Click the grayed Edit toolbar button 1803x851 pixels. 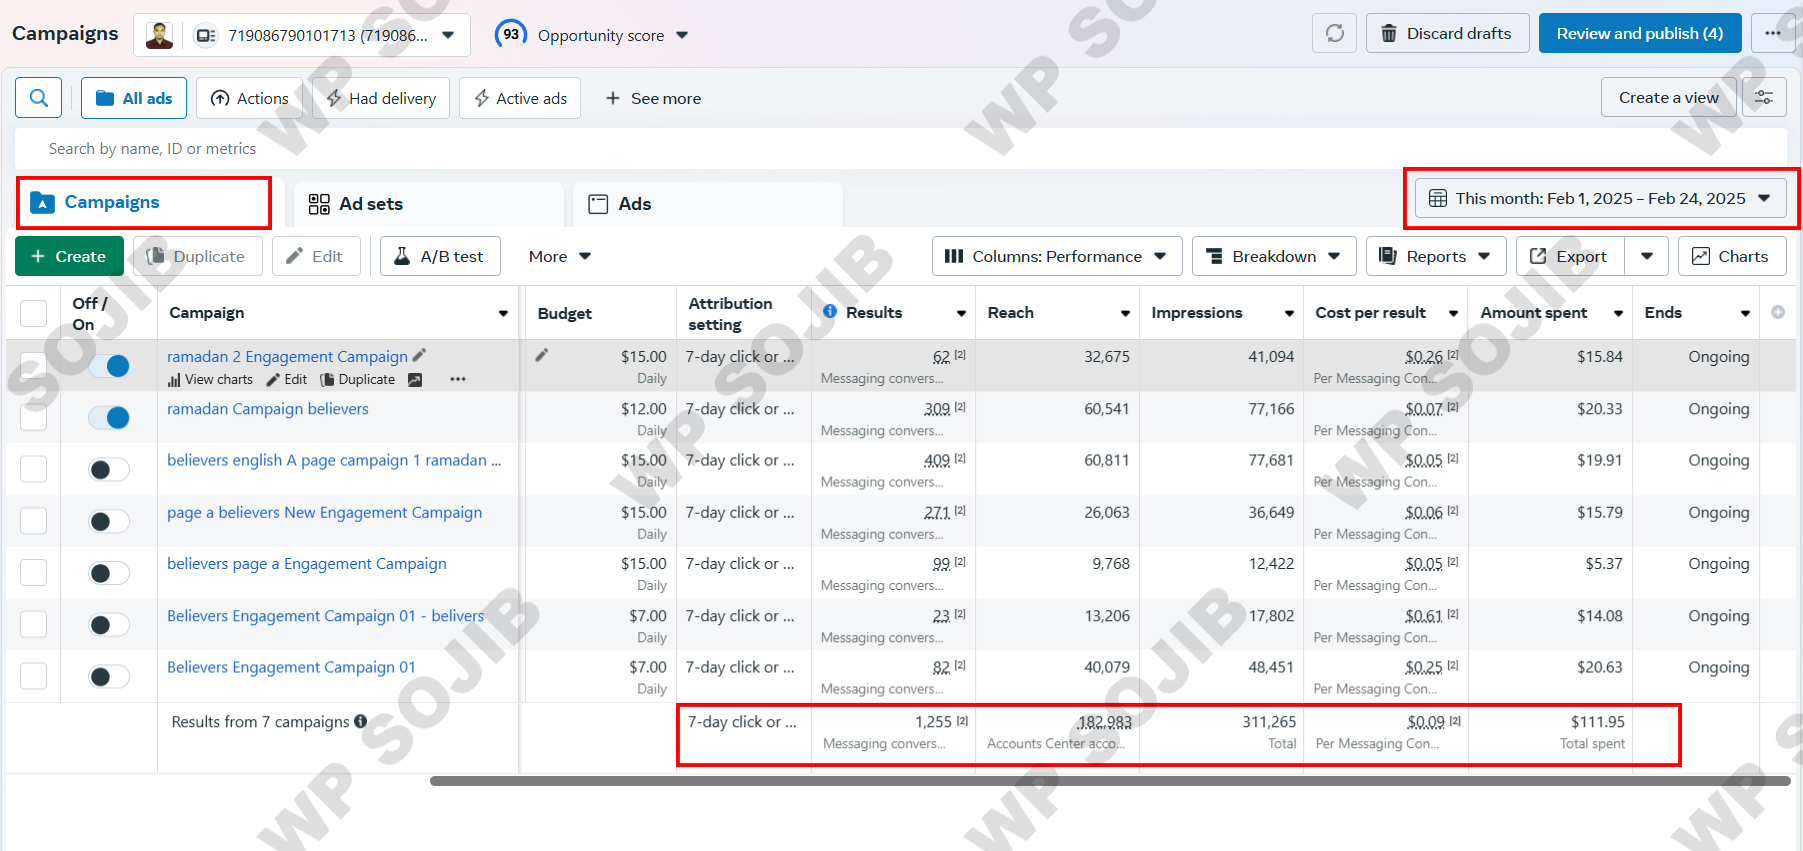click(x=316, y=256)
